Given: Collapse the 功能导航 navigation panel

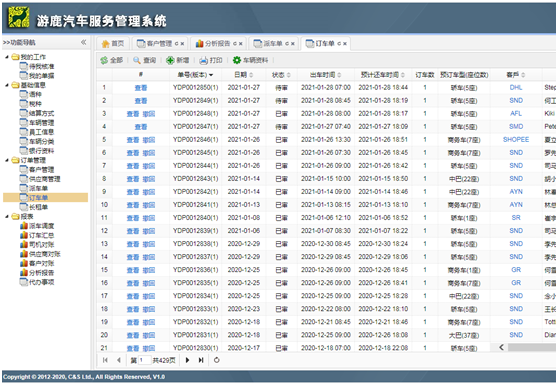Looking at the screenshot, I should click(x=84, y=42).
